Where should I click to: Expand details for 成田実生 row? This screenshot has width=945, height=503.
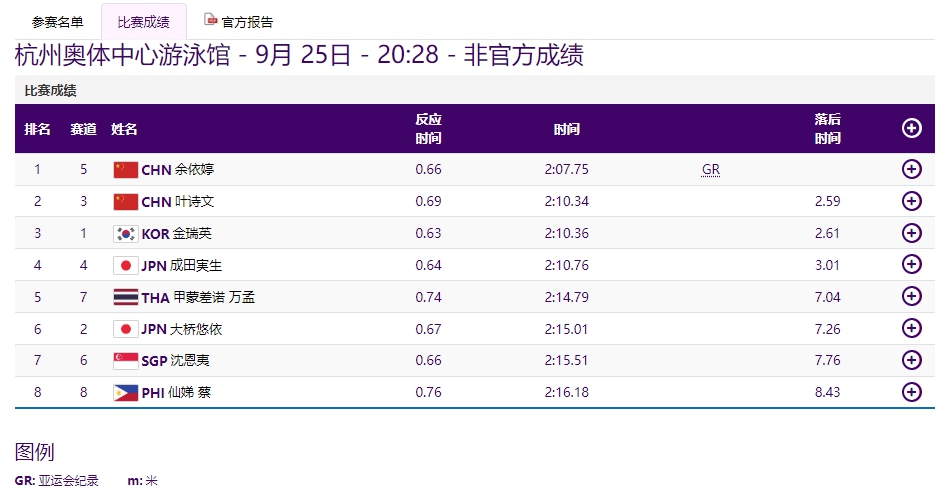pos(911,265)
